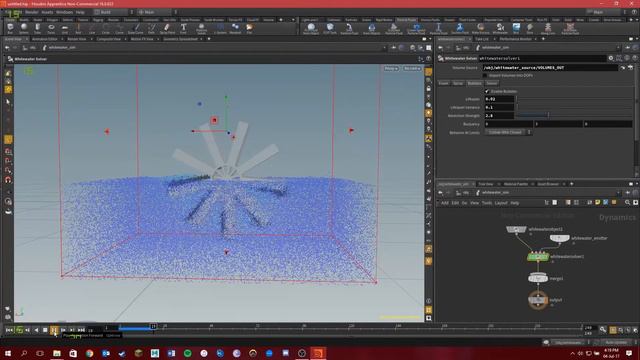Screen dimensions: 640x360
Task: Select the Whitewater shelf tool
Action: [x=500, y=28]
